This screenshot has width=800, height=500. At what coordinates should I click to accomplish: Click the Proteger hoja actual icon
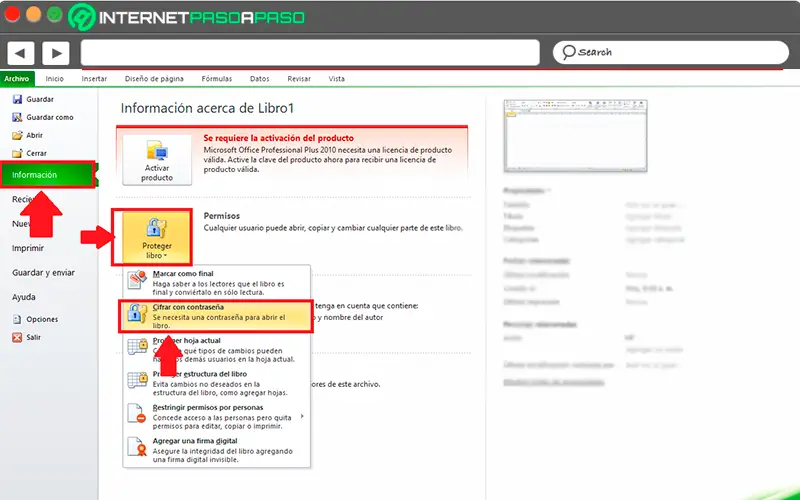(137, 347)
